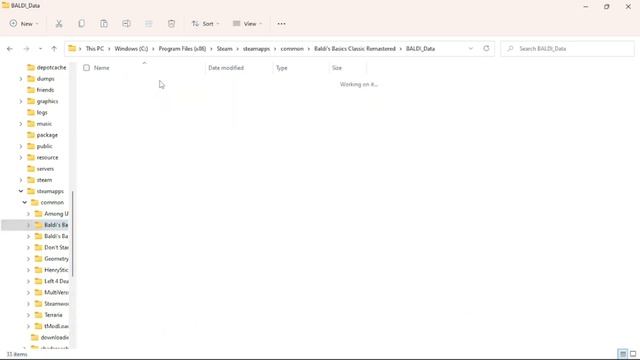
Task: Switch to Large icons view in status bar
Action: click(x=633, y=354)
